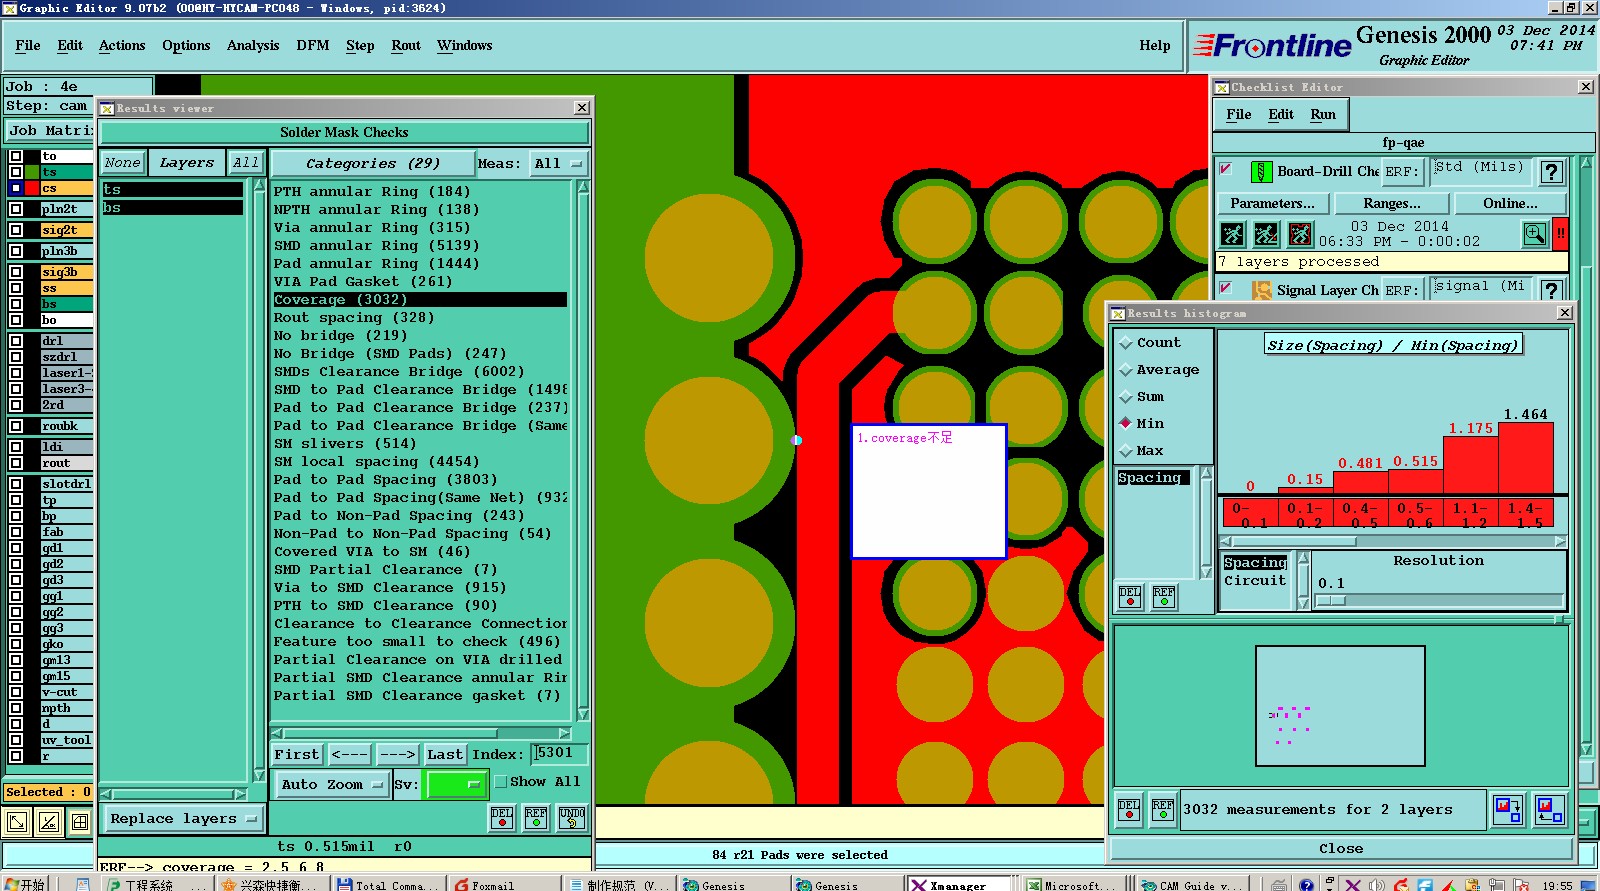Open the Auto Zoom dropdown
This screenshot has width=1600, height=891.
point(331,785)
